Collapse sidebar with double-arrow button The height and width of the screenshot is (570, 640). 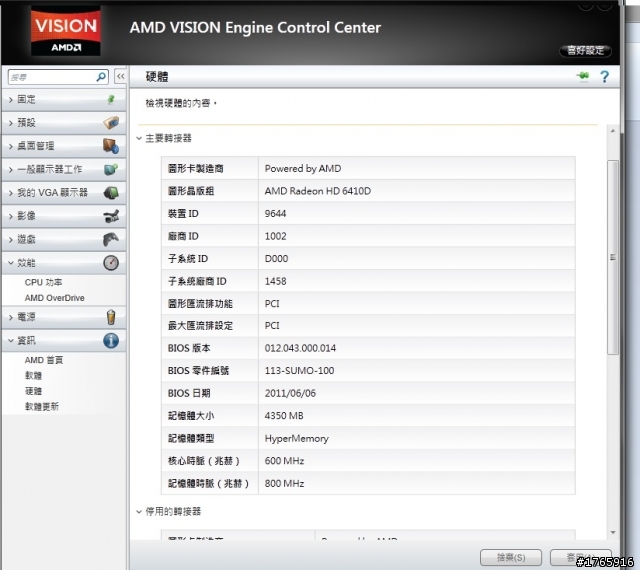tap(120, 76)
